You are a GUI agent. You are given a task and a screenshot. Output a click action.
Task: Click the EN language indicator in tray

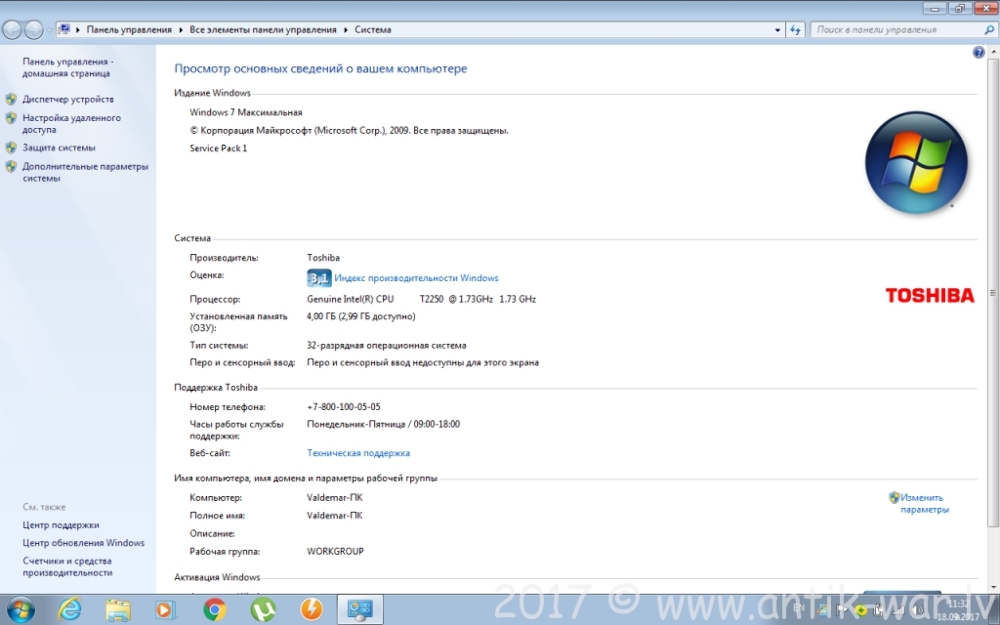click(798, 608)
